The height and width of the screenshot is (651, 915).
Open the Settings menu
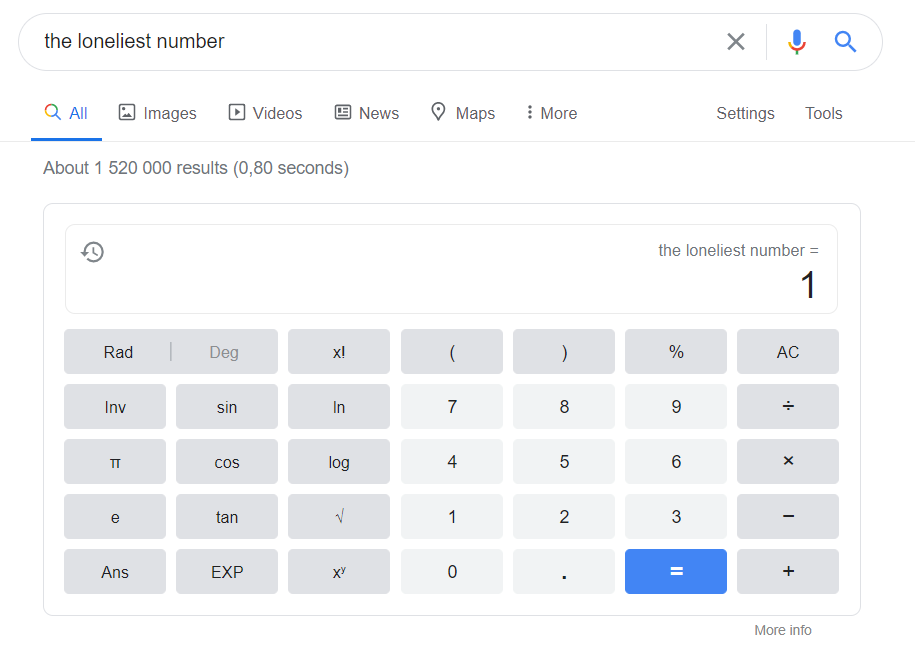click(745, 113)
